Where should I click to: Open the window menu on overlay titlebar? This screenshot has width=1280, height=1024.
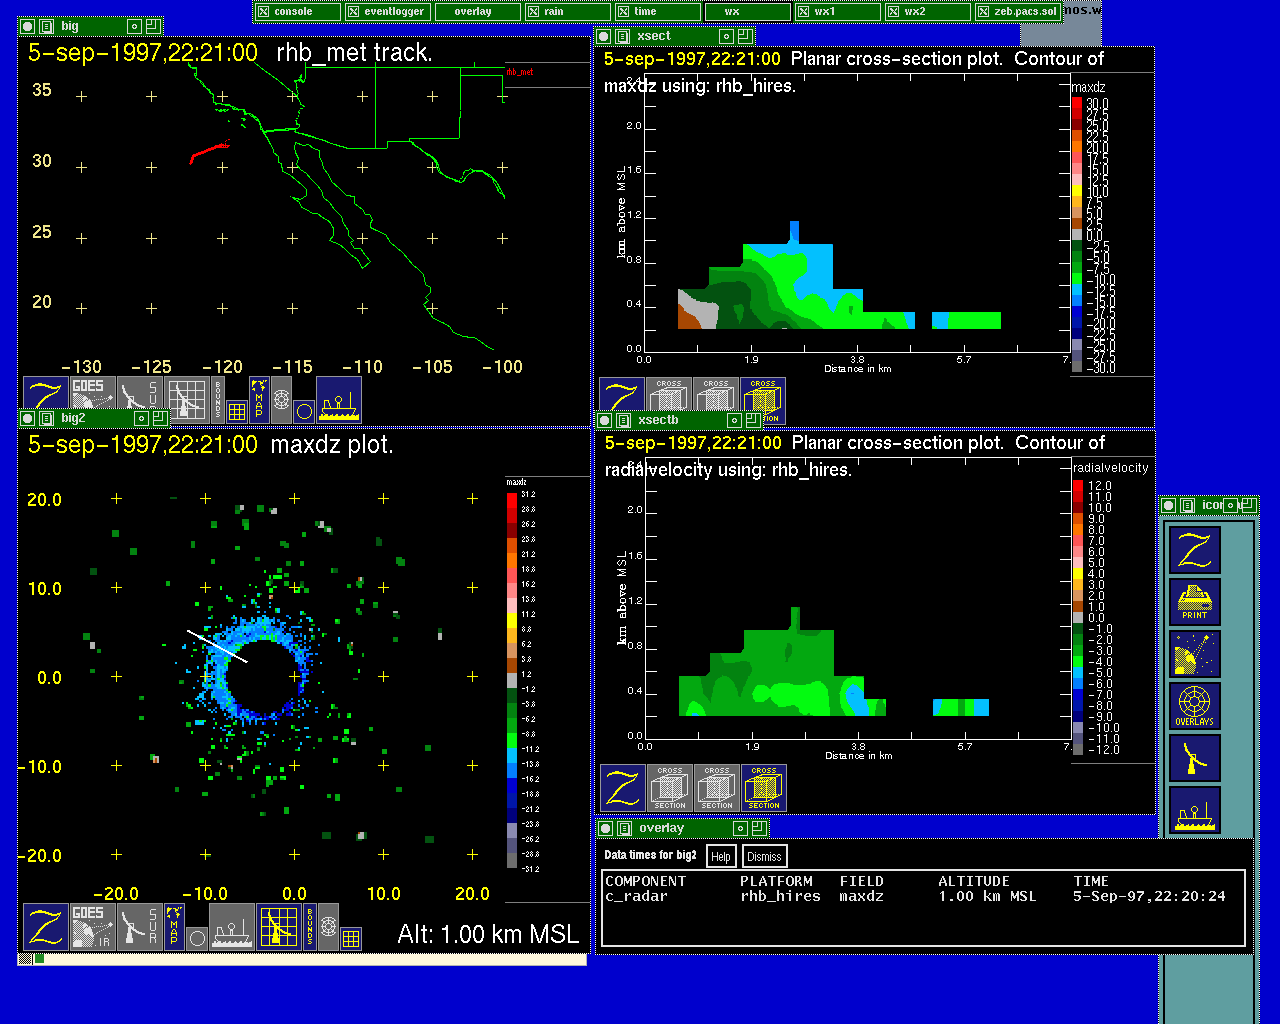click(623, 828)
